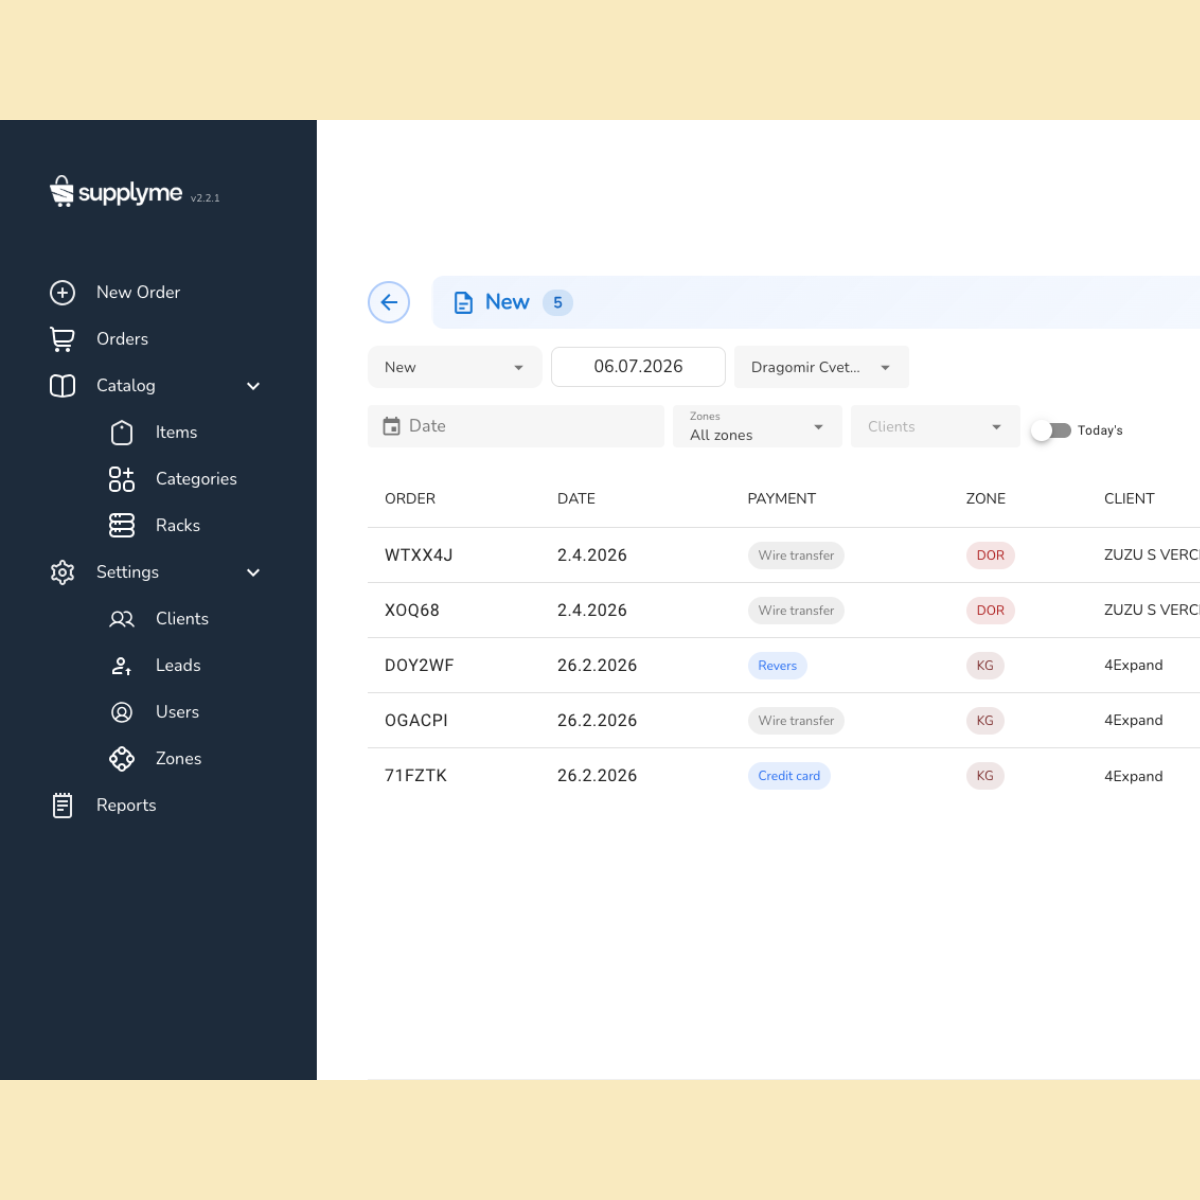Go to Categories page
1200x1200 pixels.
[x=196, y=479]
